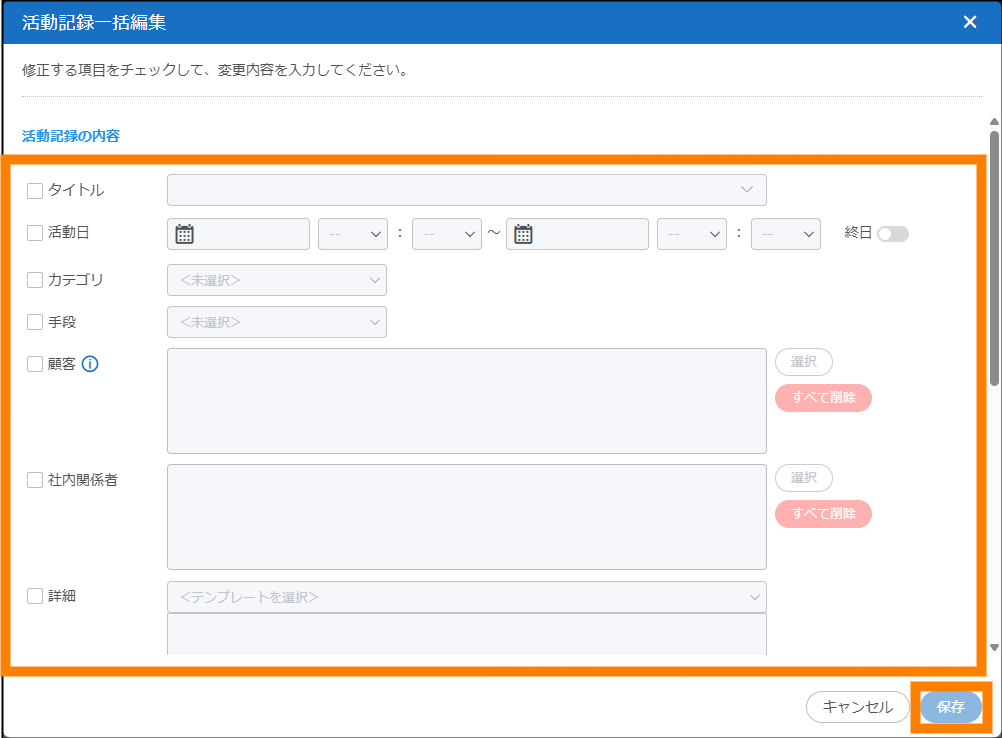Check the 社内関係者 checkbox
The width and height of the screenshot is (1002, 738).
pyautogui.click(x=35, y=480)
